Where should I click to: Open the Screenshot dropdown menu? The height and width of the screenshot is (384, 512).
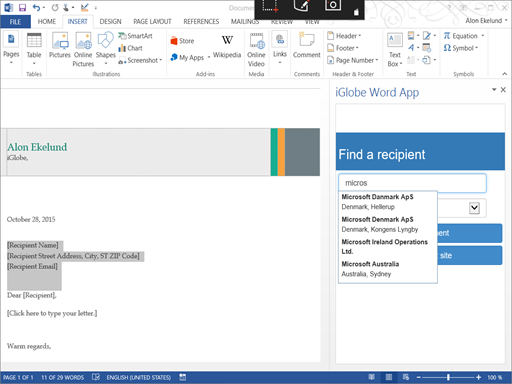coord(140,60)
